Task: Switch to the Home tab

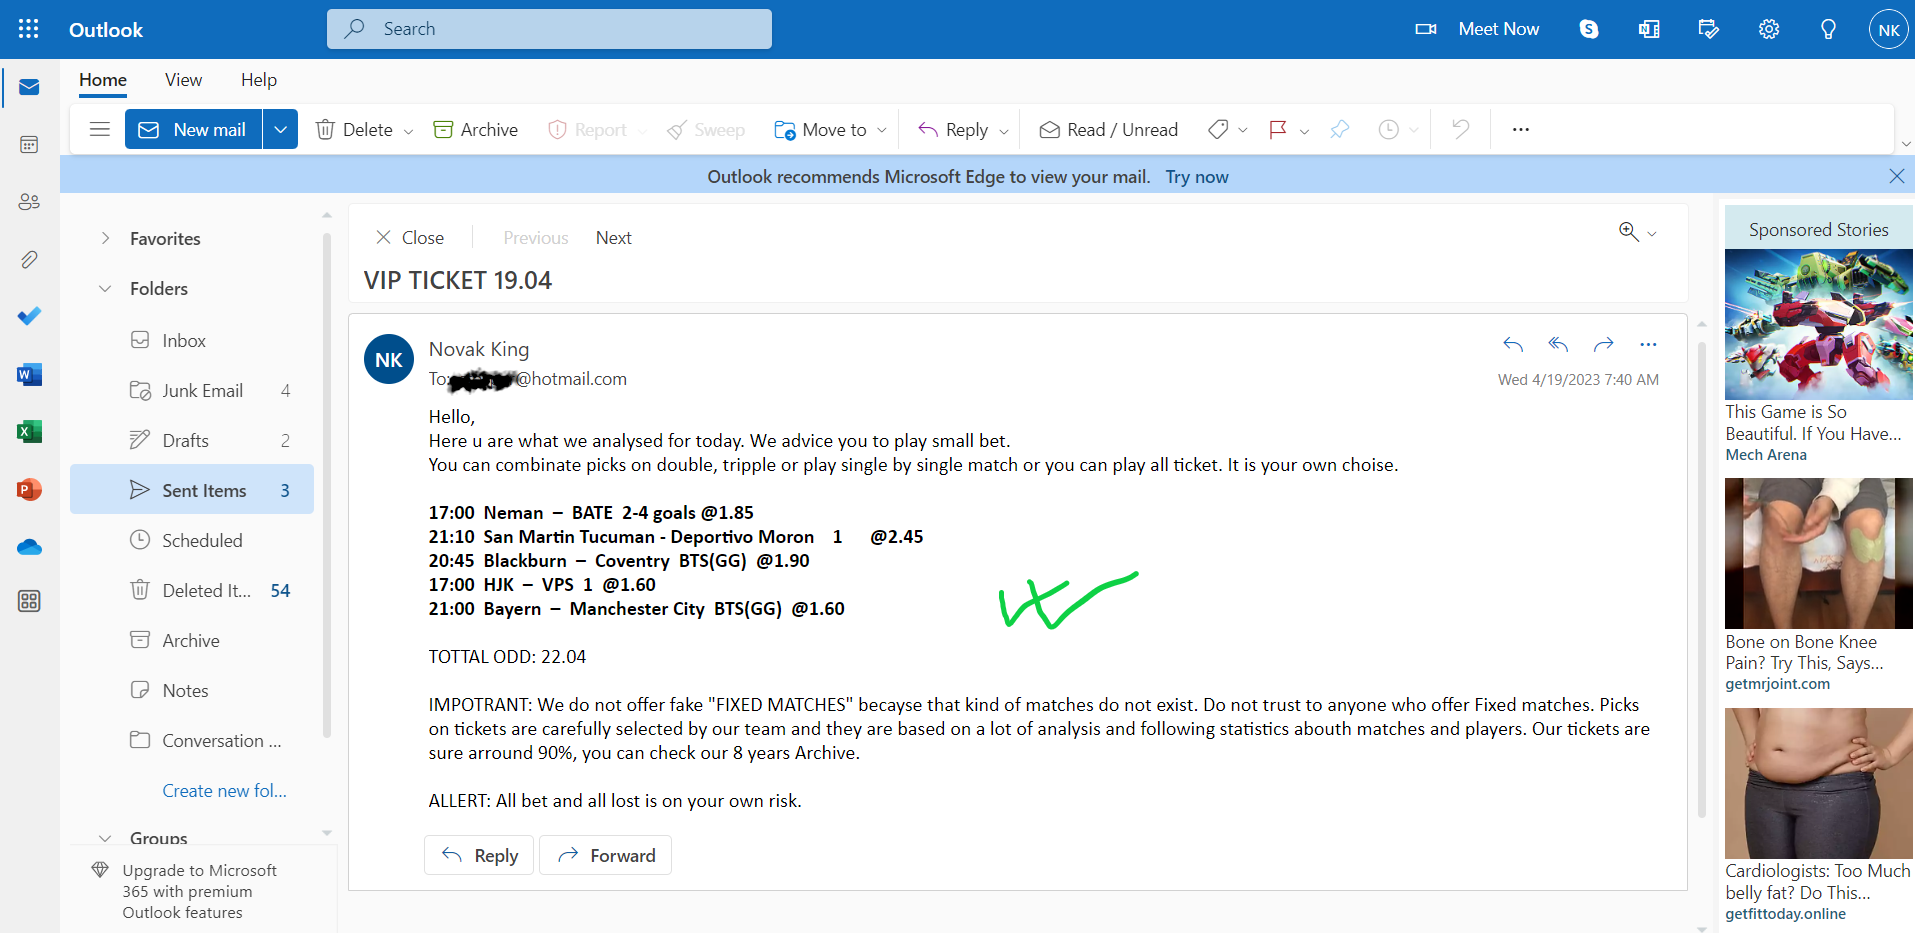Action: [103, 80]
